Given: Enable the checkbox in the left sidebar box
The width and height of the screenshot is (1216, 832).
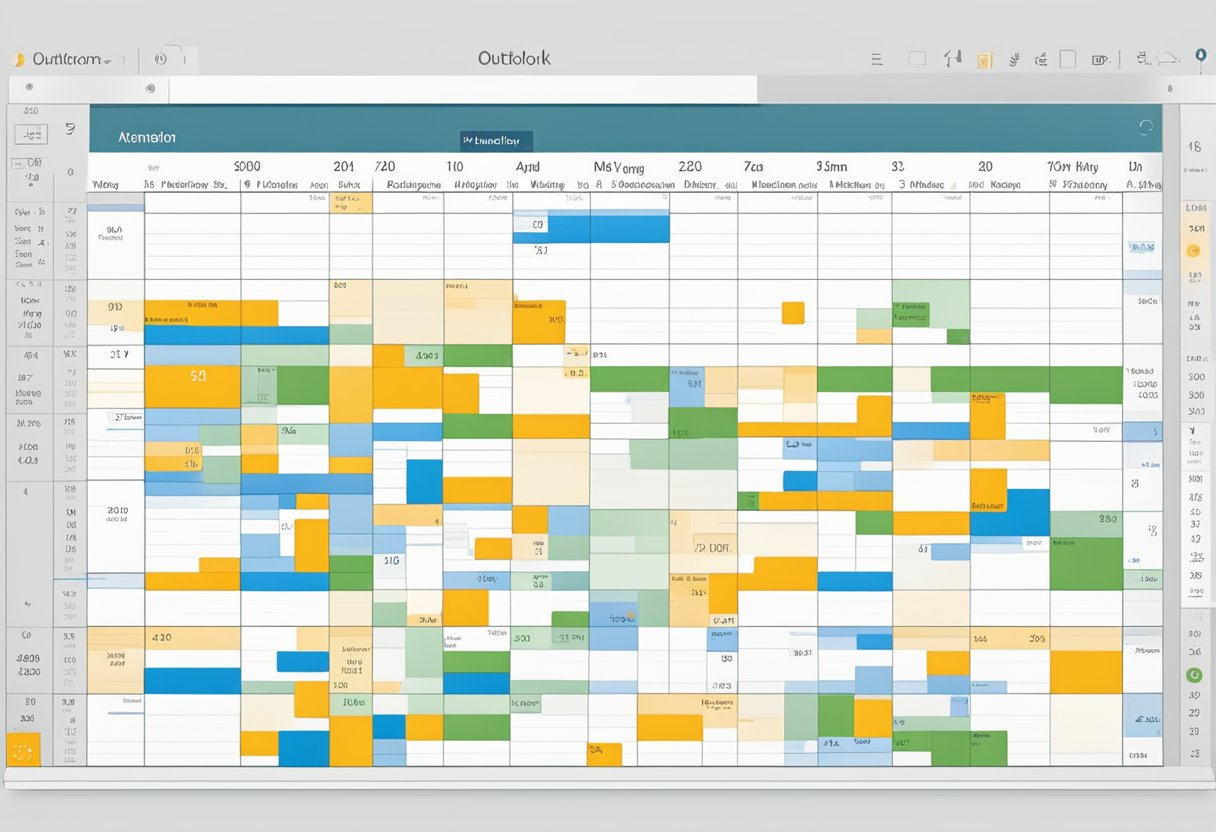Looking at the screenshot, I should pyautogui.click(x=30, y=133).
